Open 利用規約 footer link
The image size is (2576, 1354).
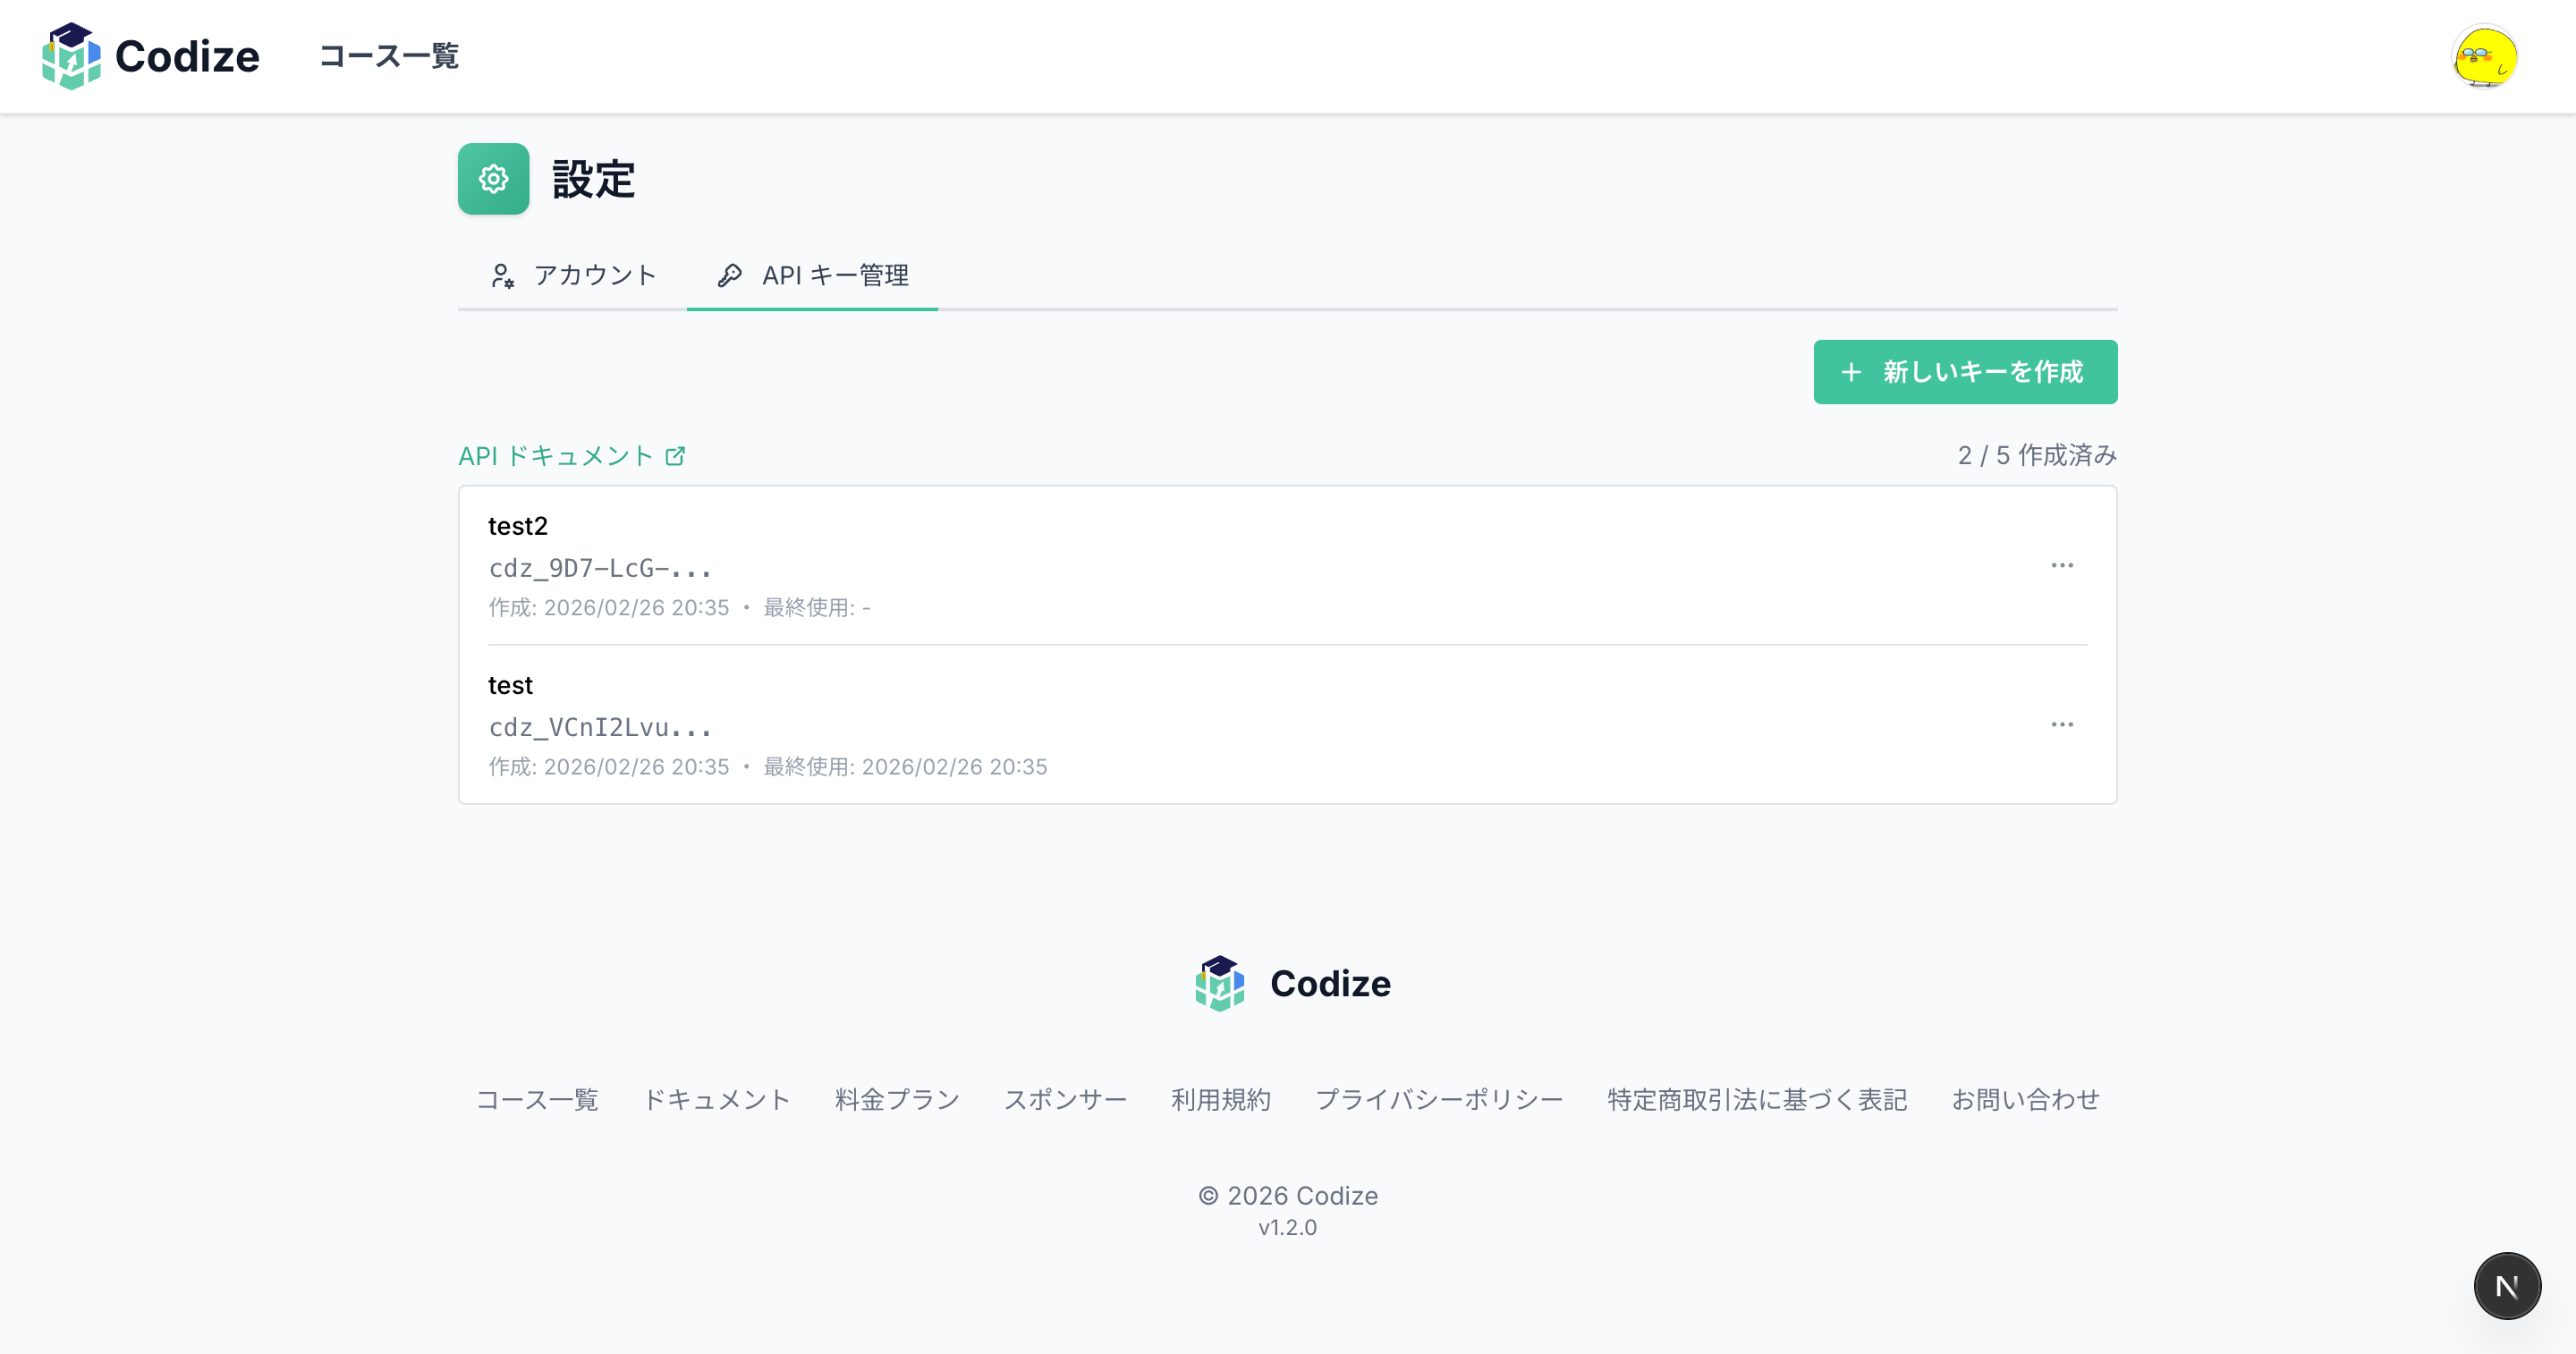click(x=1220, y=1099)
